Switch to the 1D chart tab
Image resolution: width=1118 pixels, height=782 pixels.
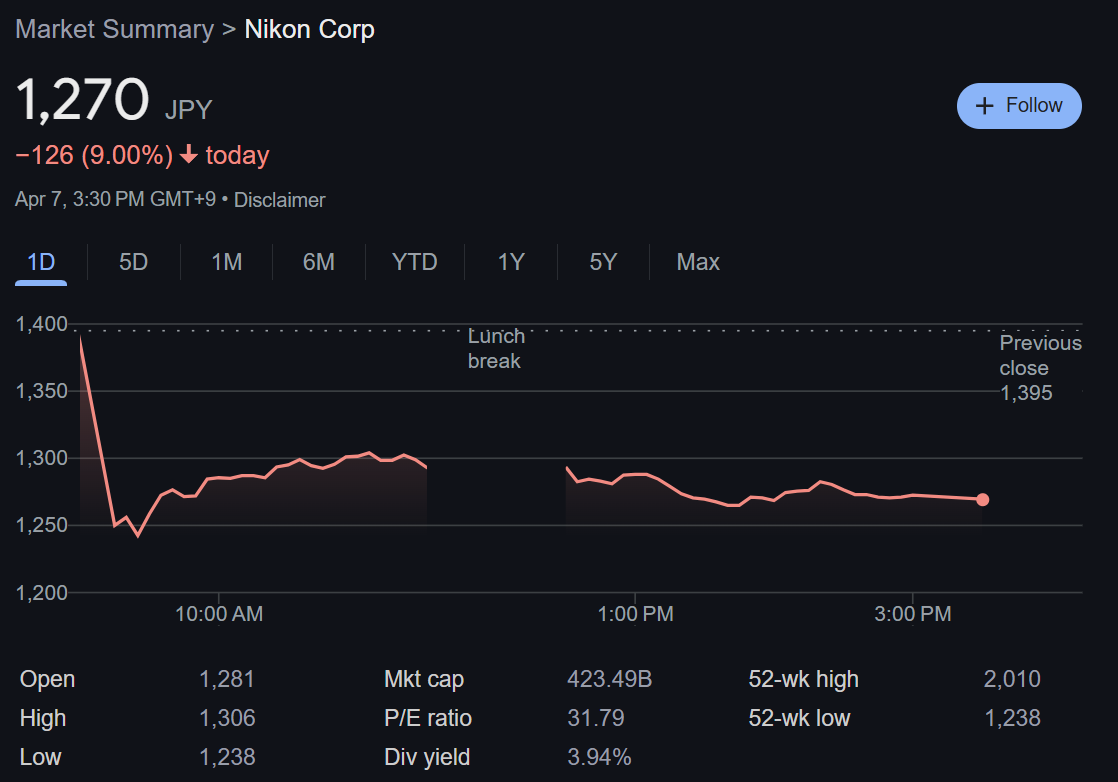coord(41,262)
